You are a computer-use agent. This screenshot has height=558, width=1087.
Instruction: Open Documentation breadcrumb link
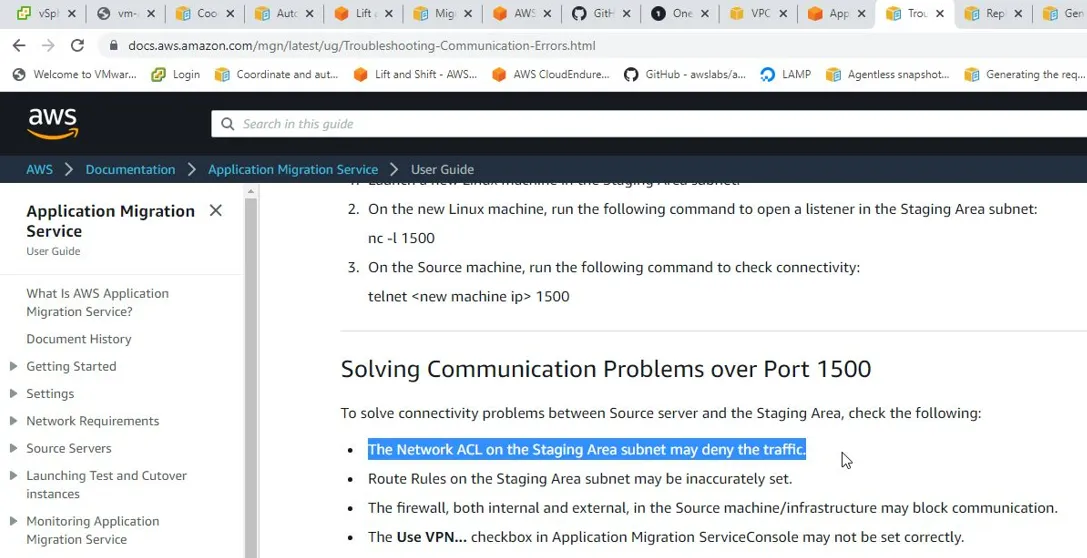130,169
